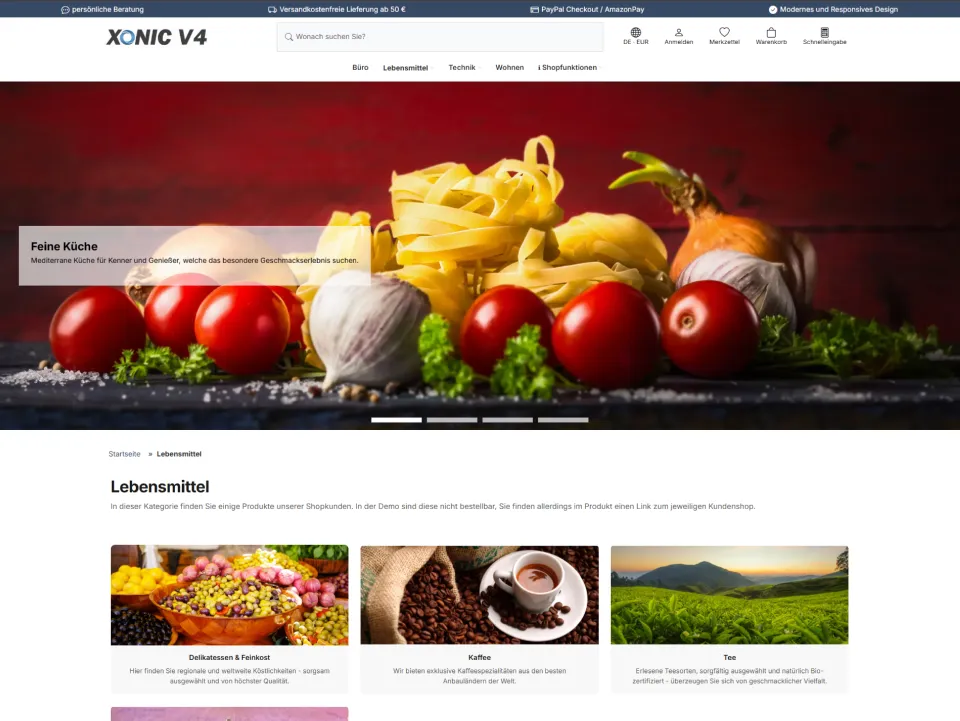The width and height of the screenshot is (960, 721).
Task: Jump to the third hero carousel slide
Action: point(508,420)
